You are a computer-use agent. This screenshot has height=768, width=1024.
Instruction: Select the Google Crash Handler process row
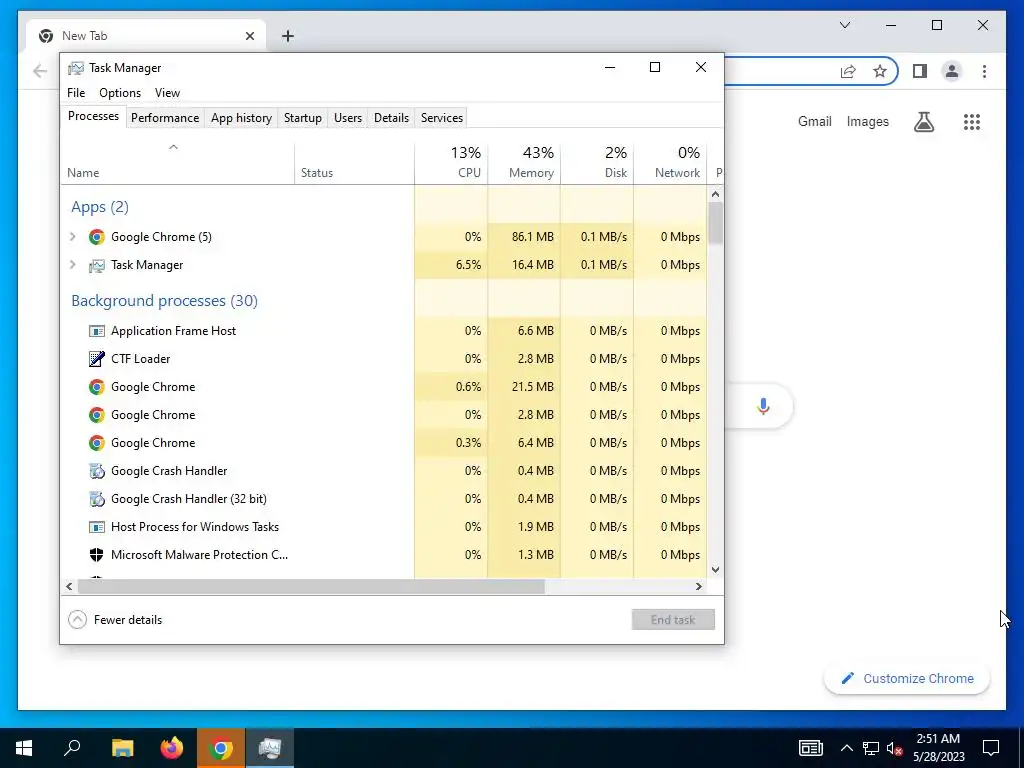pos(384,471)
